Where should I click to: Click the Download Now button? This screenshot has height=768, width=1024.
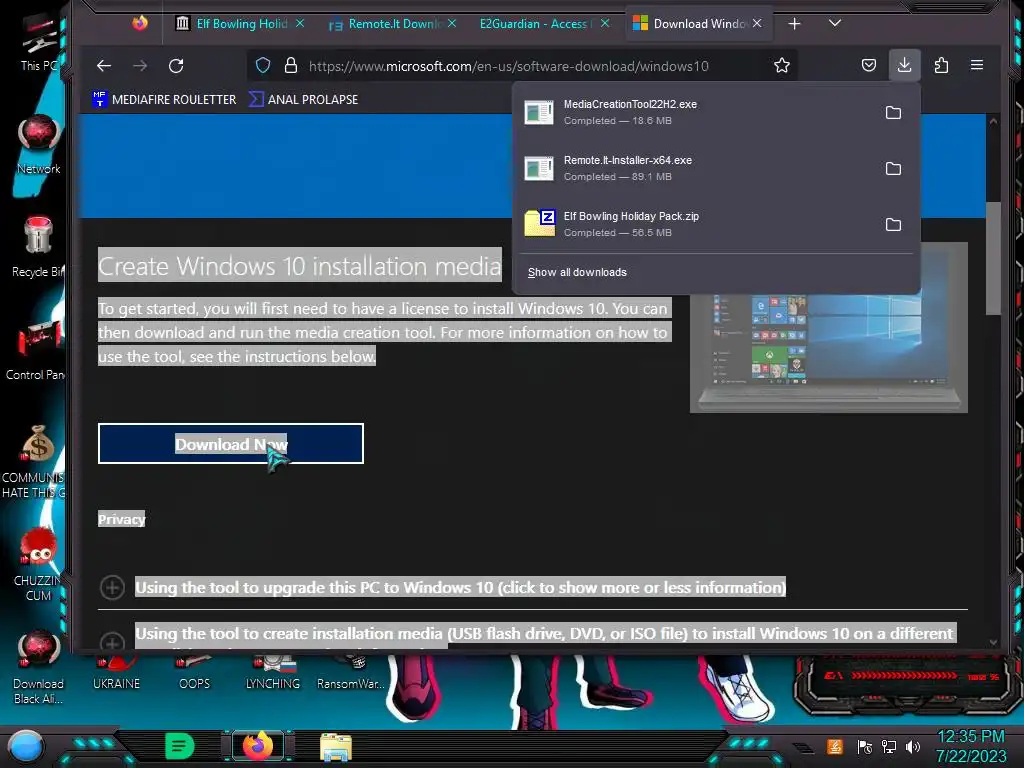231,444
